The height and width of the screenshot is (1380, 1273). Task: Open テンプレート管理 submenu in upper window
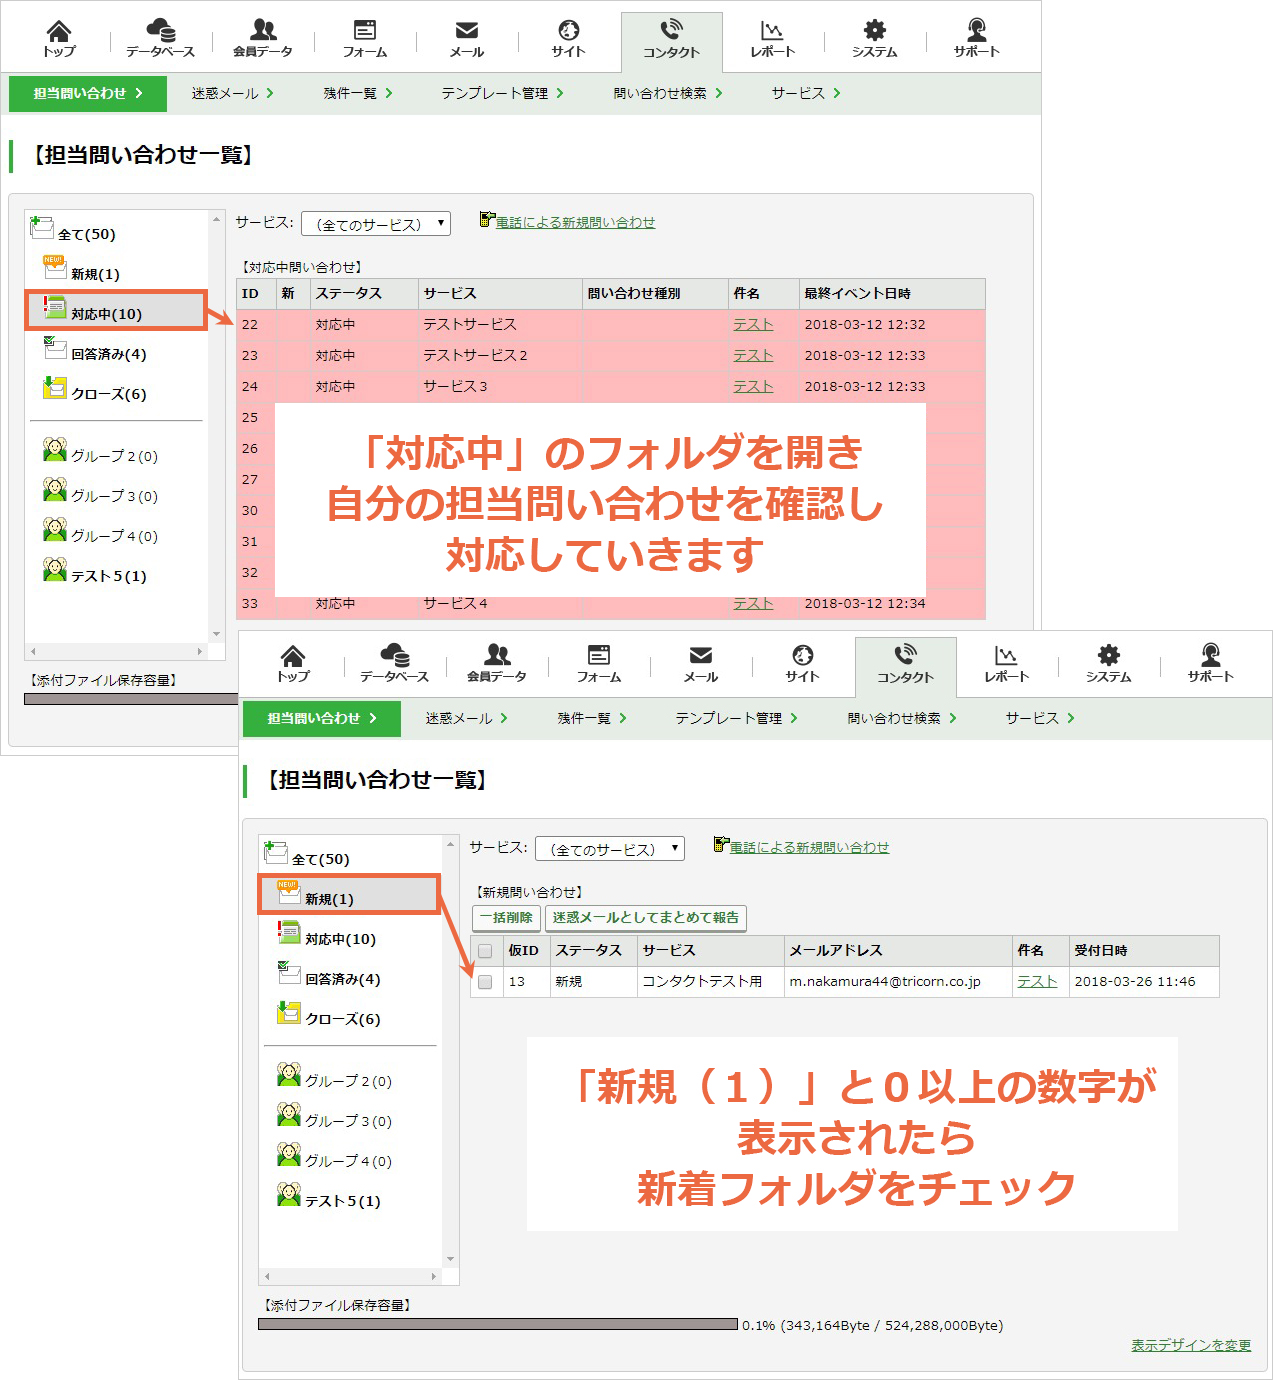click(503, 93)
